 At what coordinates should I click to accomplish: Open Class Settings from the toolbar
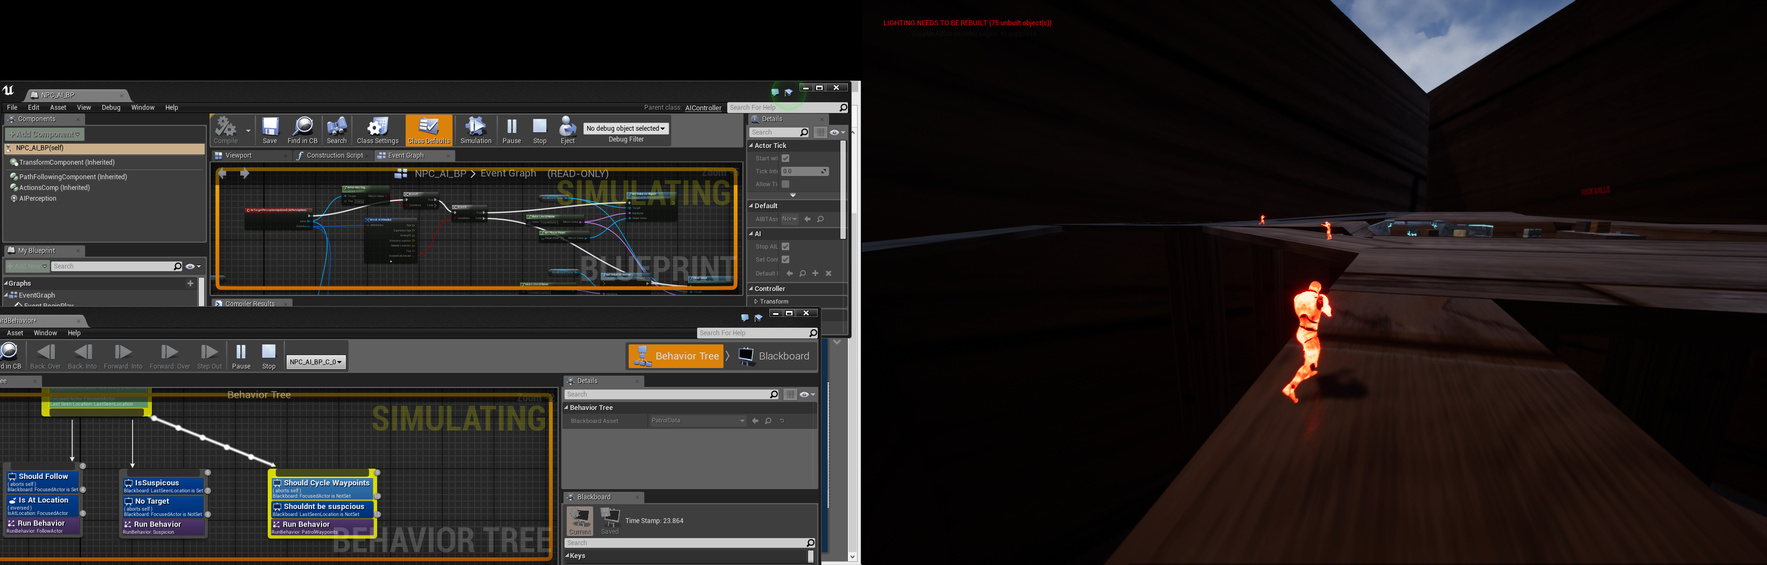pos(378,129)
